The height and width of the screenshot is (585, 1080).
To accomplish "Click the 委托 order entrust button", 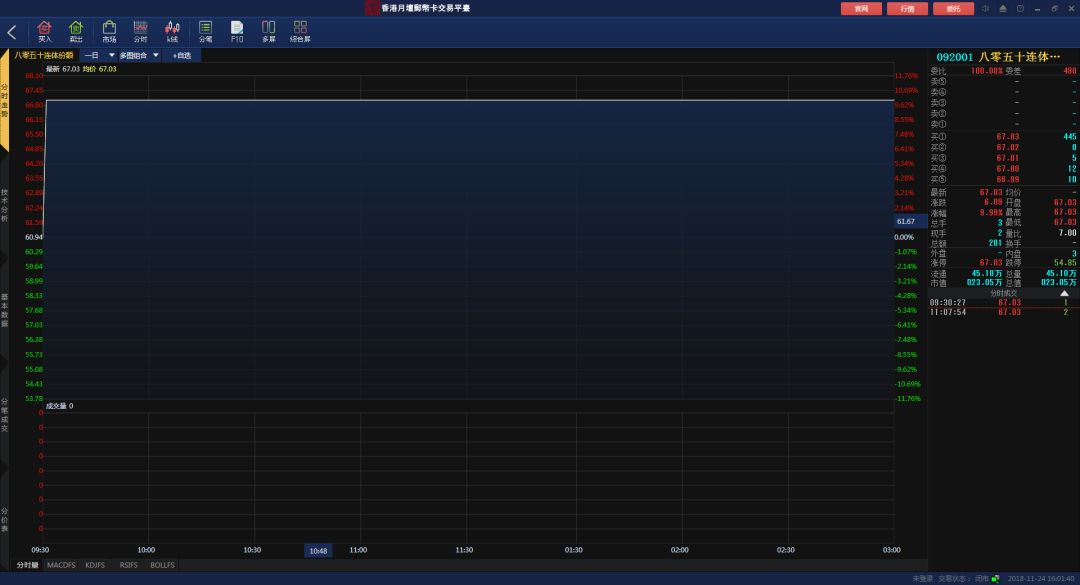I will tap(953, 8).
